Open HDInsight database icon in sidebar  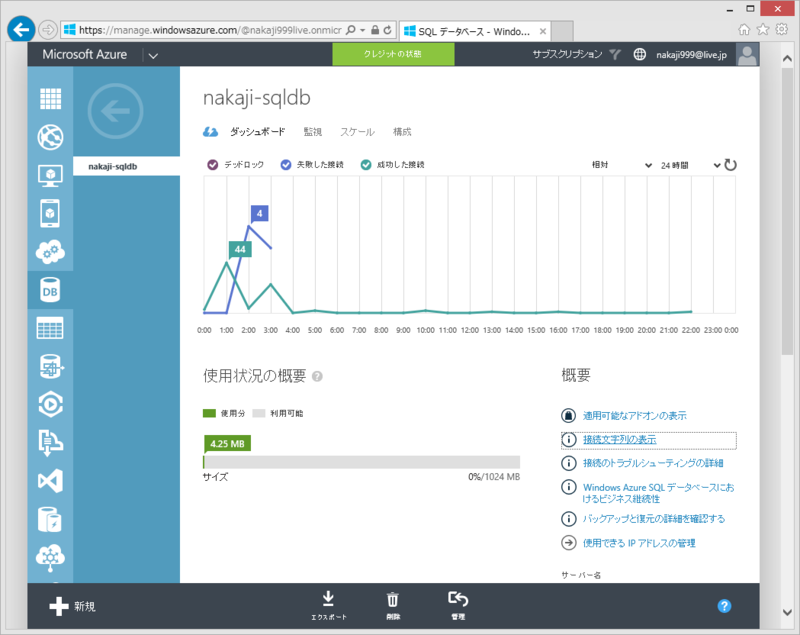click(x=51, y=366)
